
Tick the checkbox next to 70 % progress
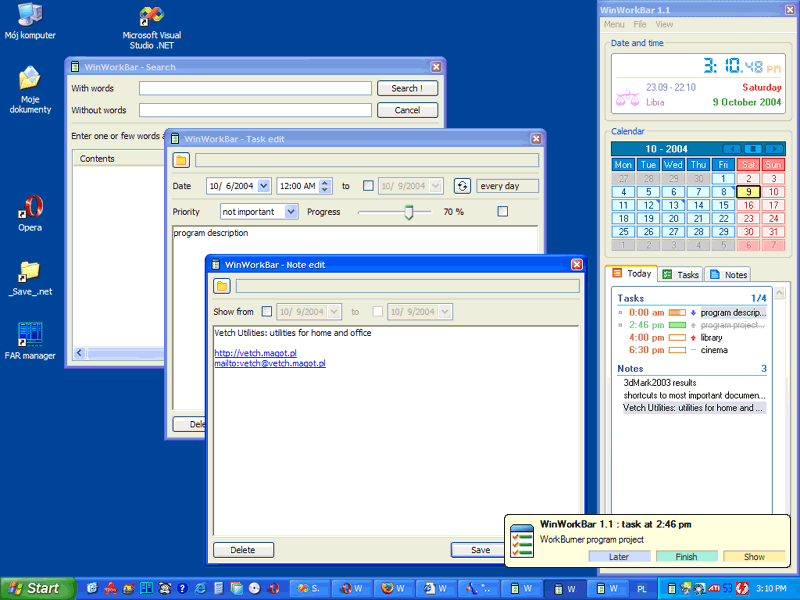pos(502,211)
